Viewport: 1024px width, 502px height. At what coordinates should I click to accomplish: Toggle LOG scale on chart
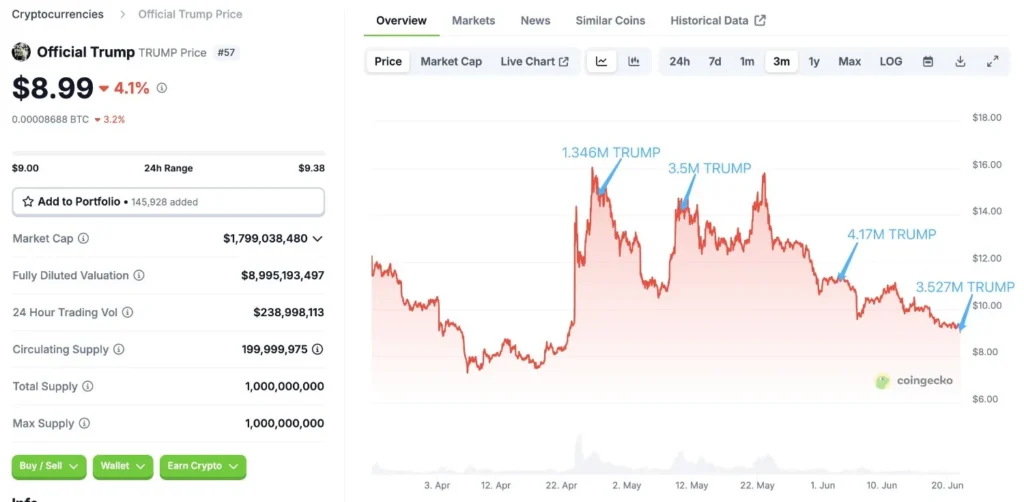[891, 61]
